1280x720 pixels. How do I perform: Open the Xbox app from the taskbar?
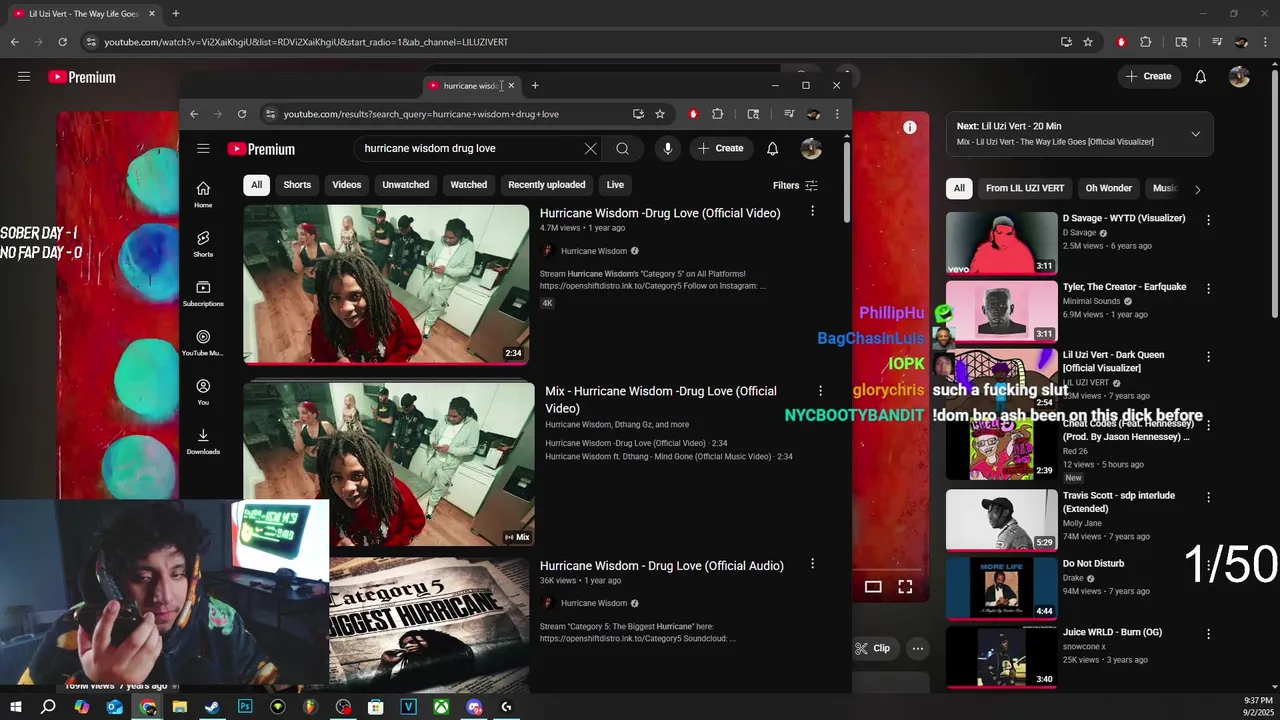[x=441, y=707]
